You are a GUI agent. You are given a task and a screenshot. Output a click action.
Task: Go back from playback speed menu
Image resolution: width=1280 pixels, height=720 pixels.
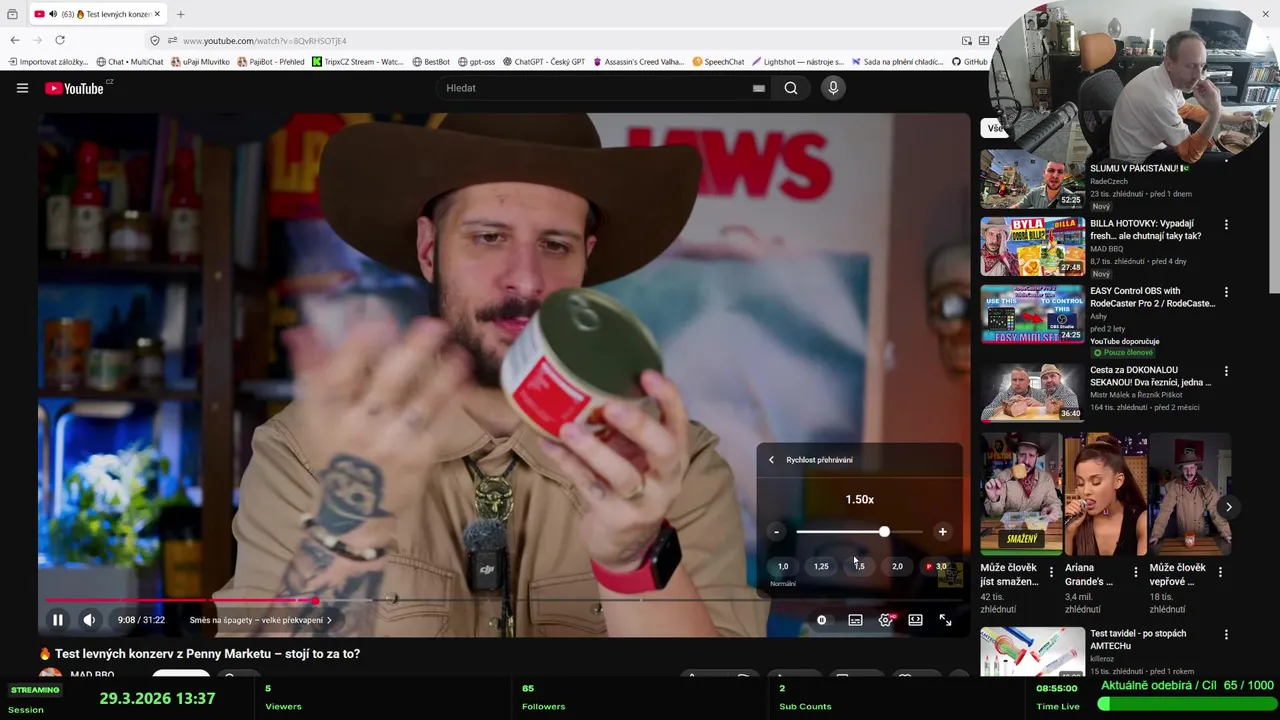(771, 460)
